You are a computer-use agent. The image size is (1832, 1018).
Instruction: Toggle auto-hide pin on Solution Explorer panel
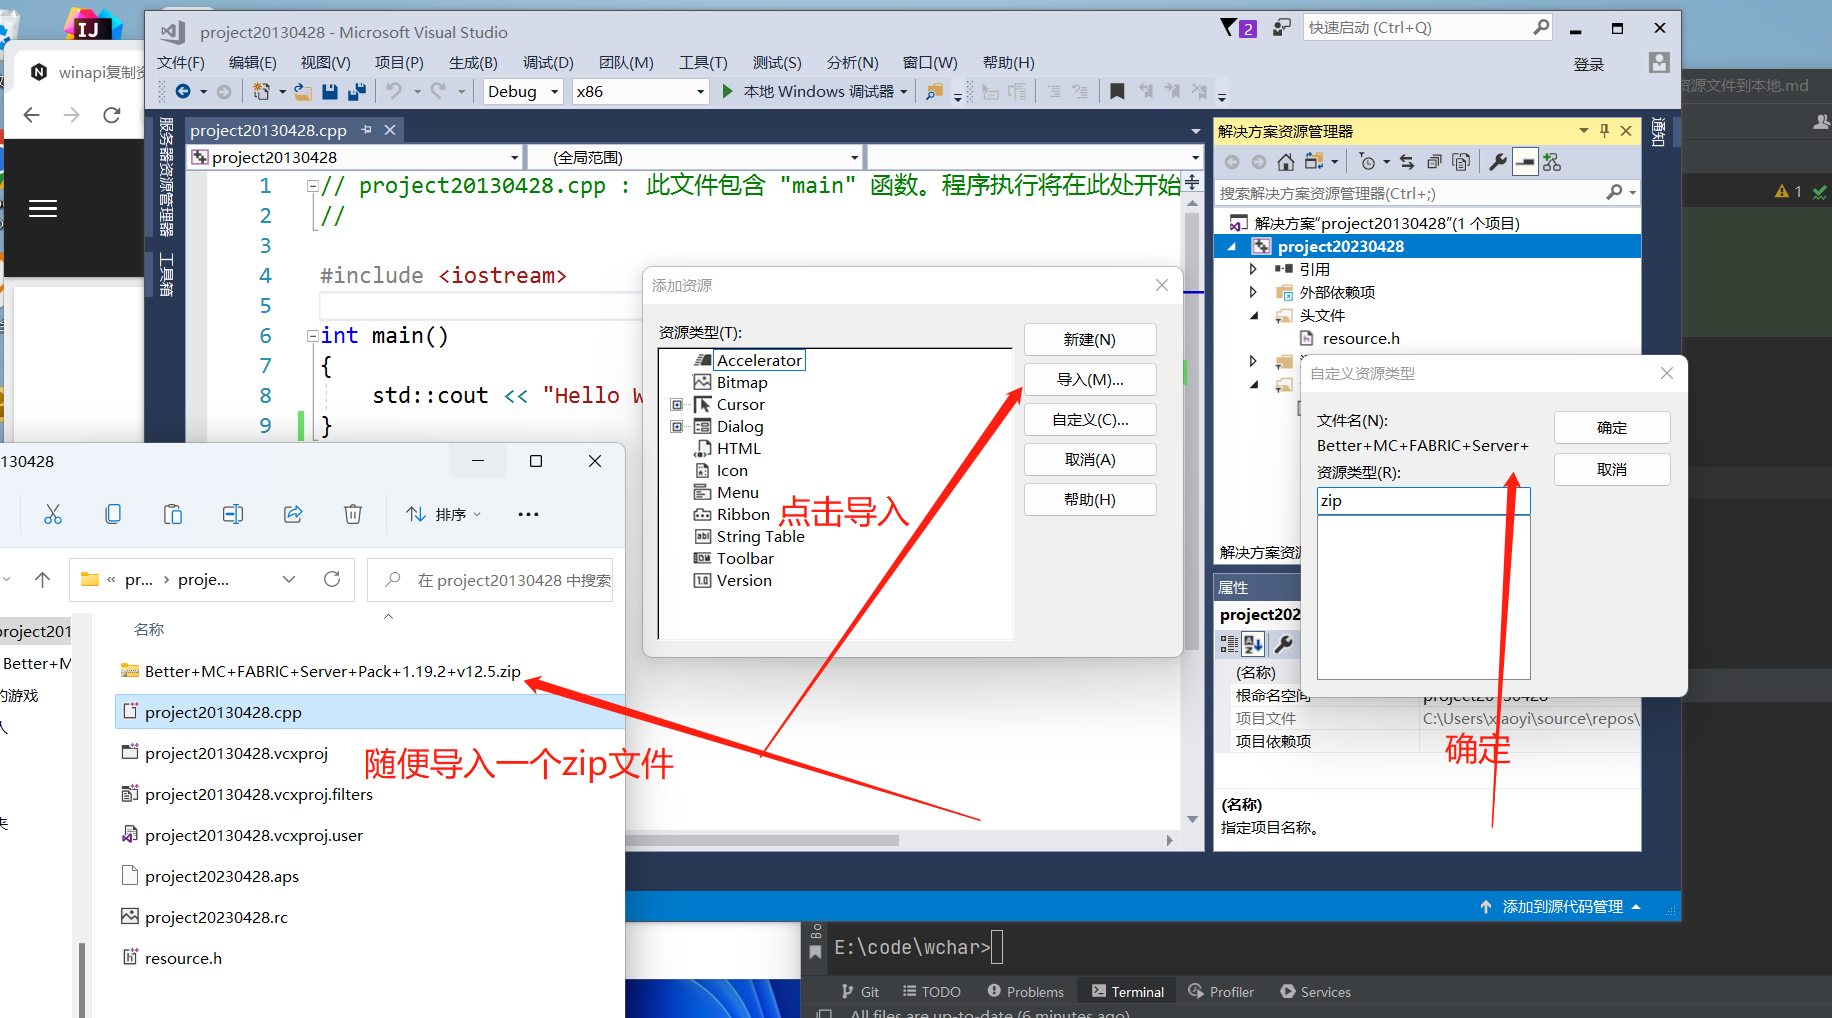click(1604, 131)
